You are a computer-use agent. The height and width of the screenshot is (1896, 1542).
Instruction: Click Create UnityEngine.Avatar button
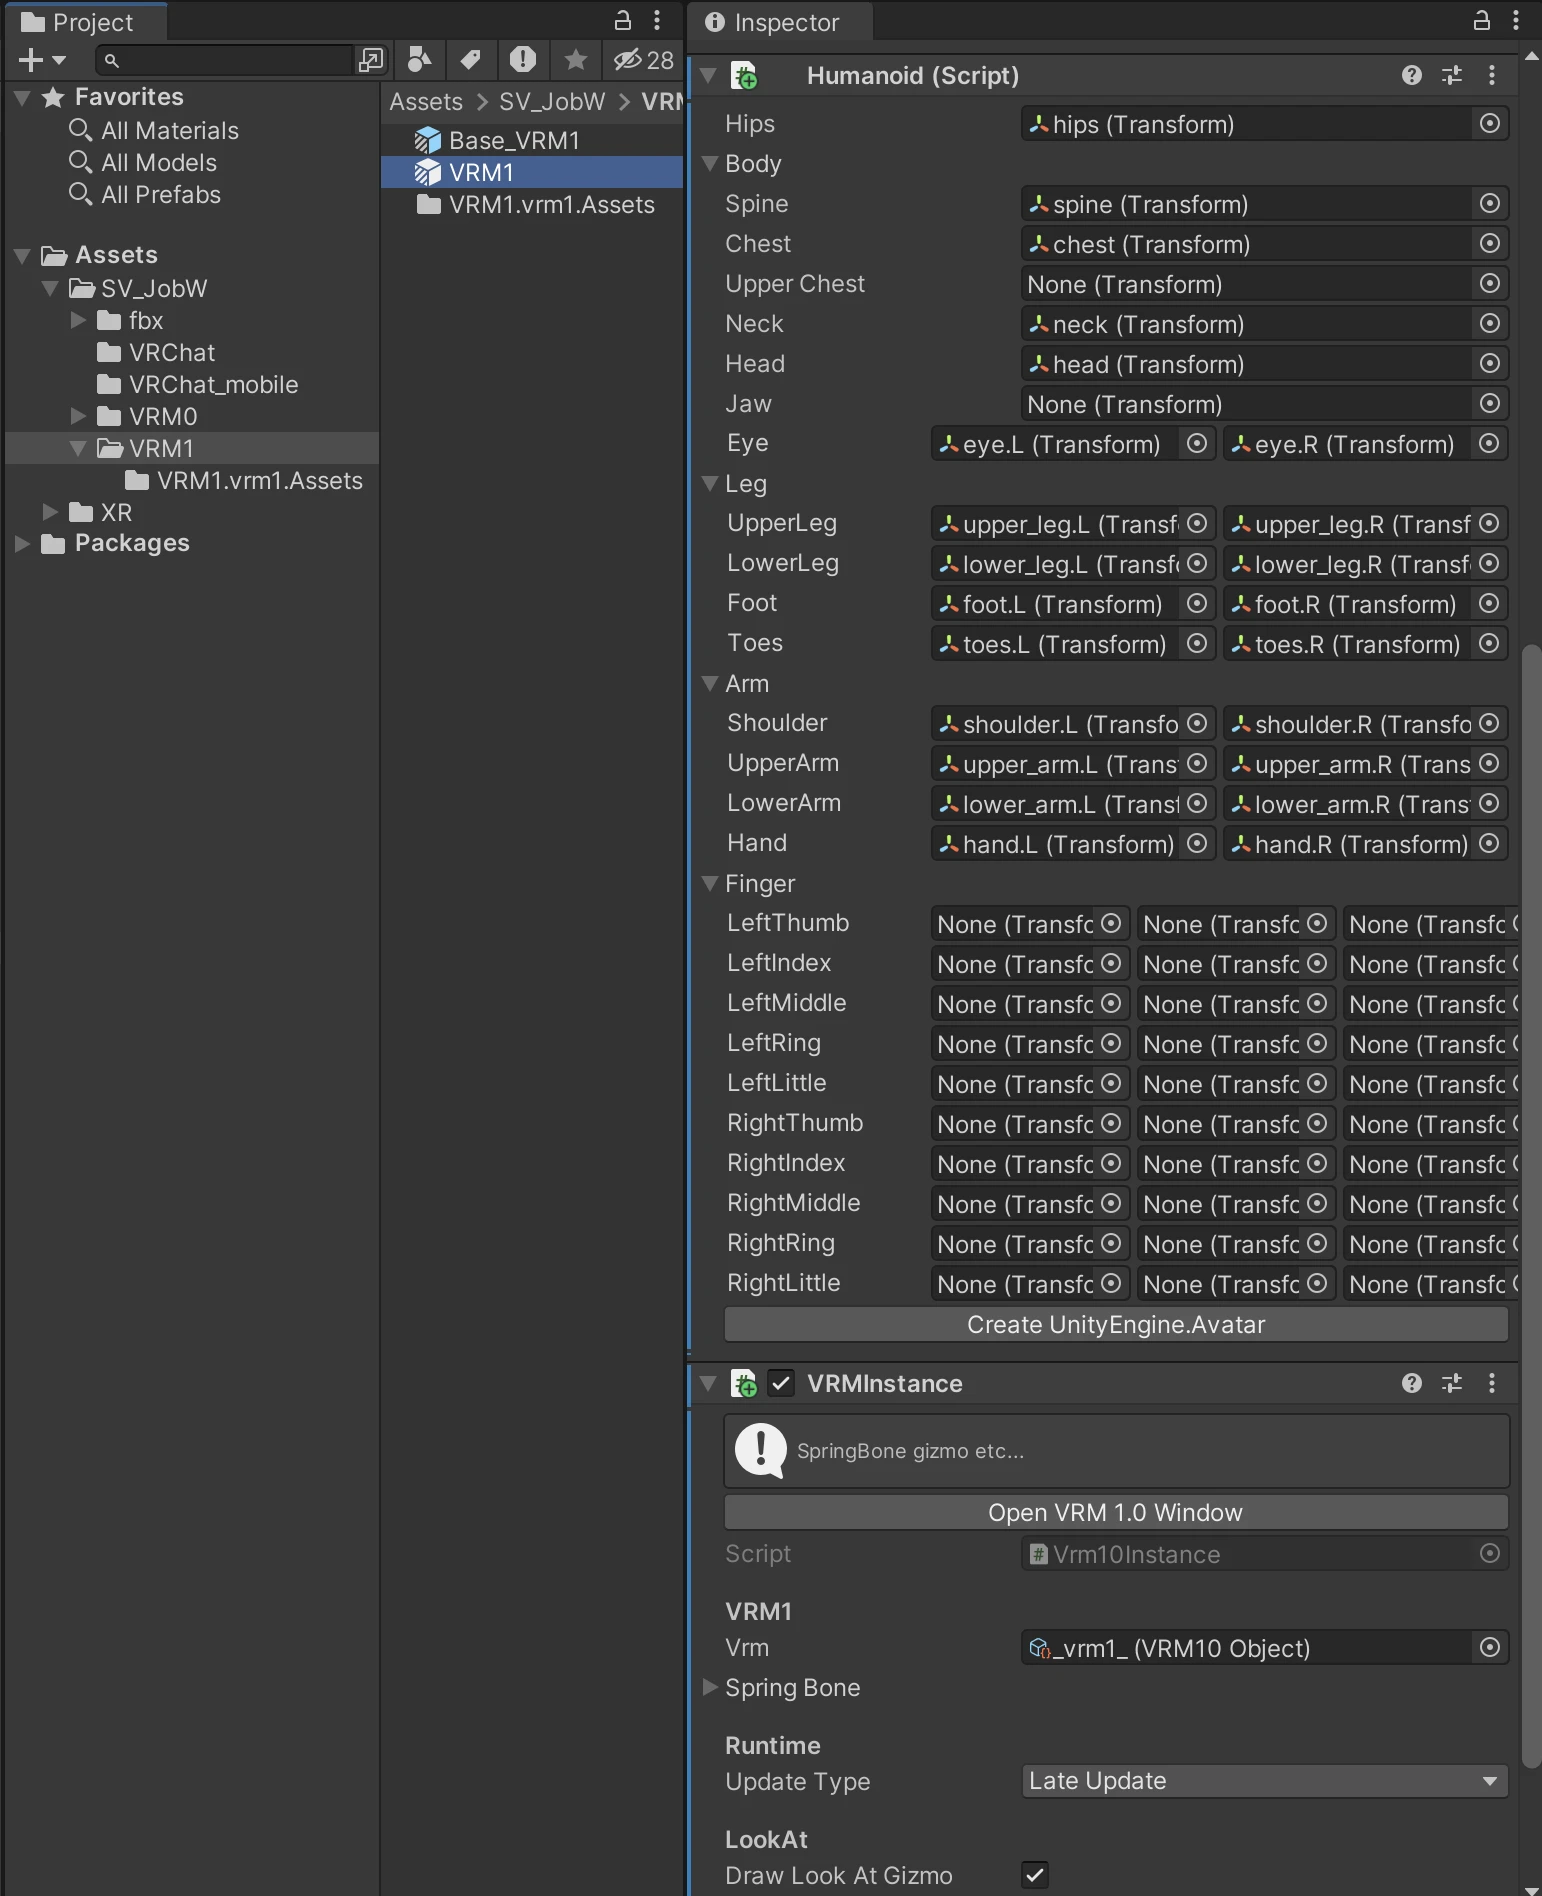click(x=1116, y=1325)
